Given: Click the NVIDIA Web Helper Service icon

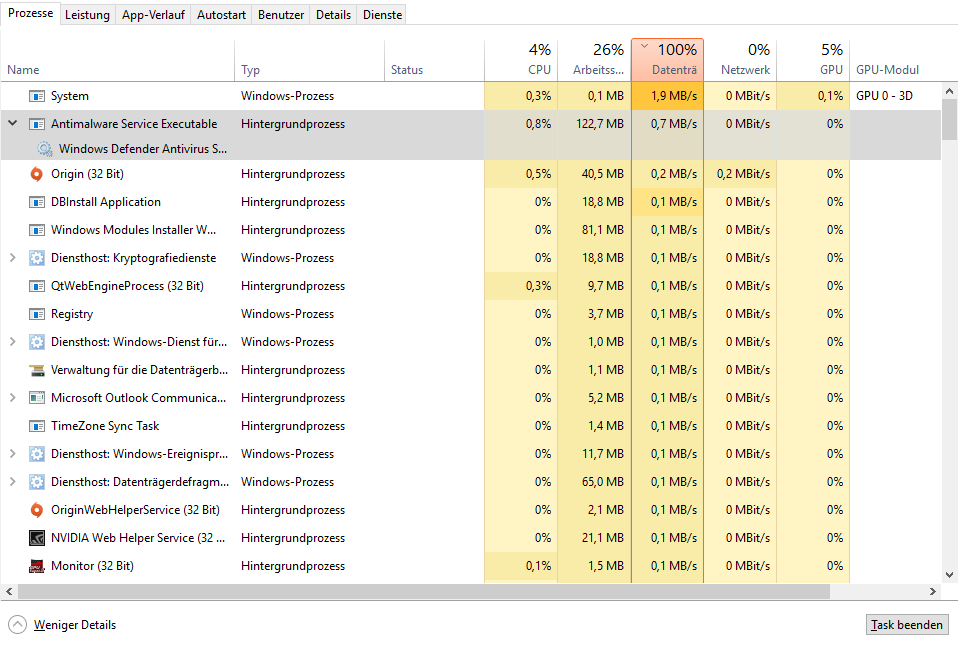Looking at the screenshot, I should (37, 538).
